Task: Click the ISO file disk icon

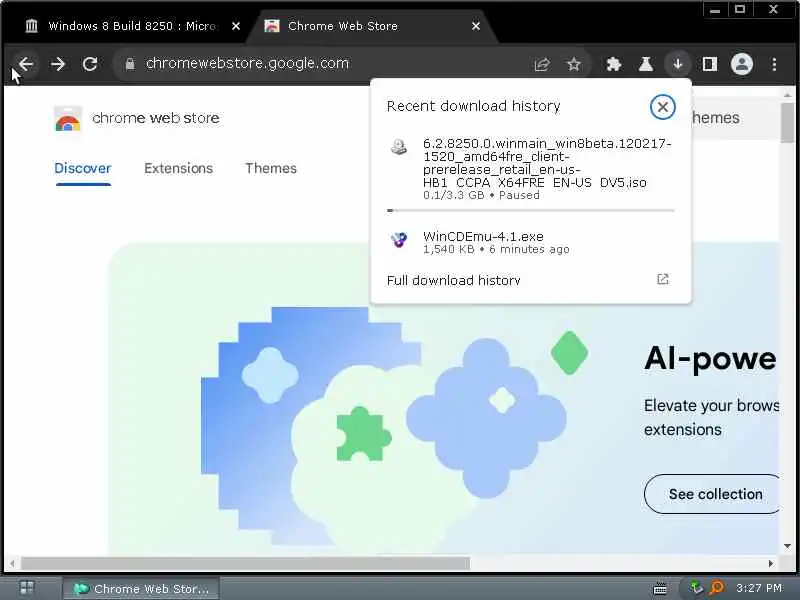Action: click(x=399, y=147)
